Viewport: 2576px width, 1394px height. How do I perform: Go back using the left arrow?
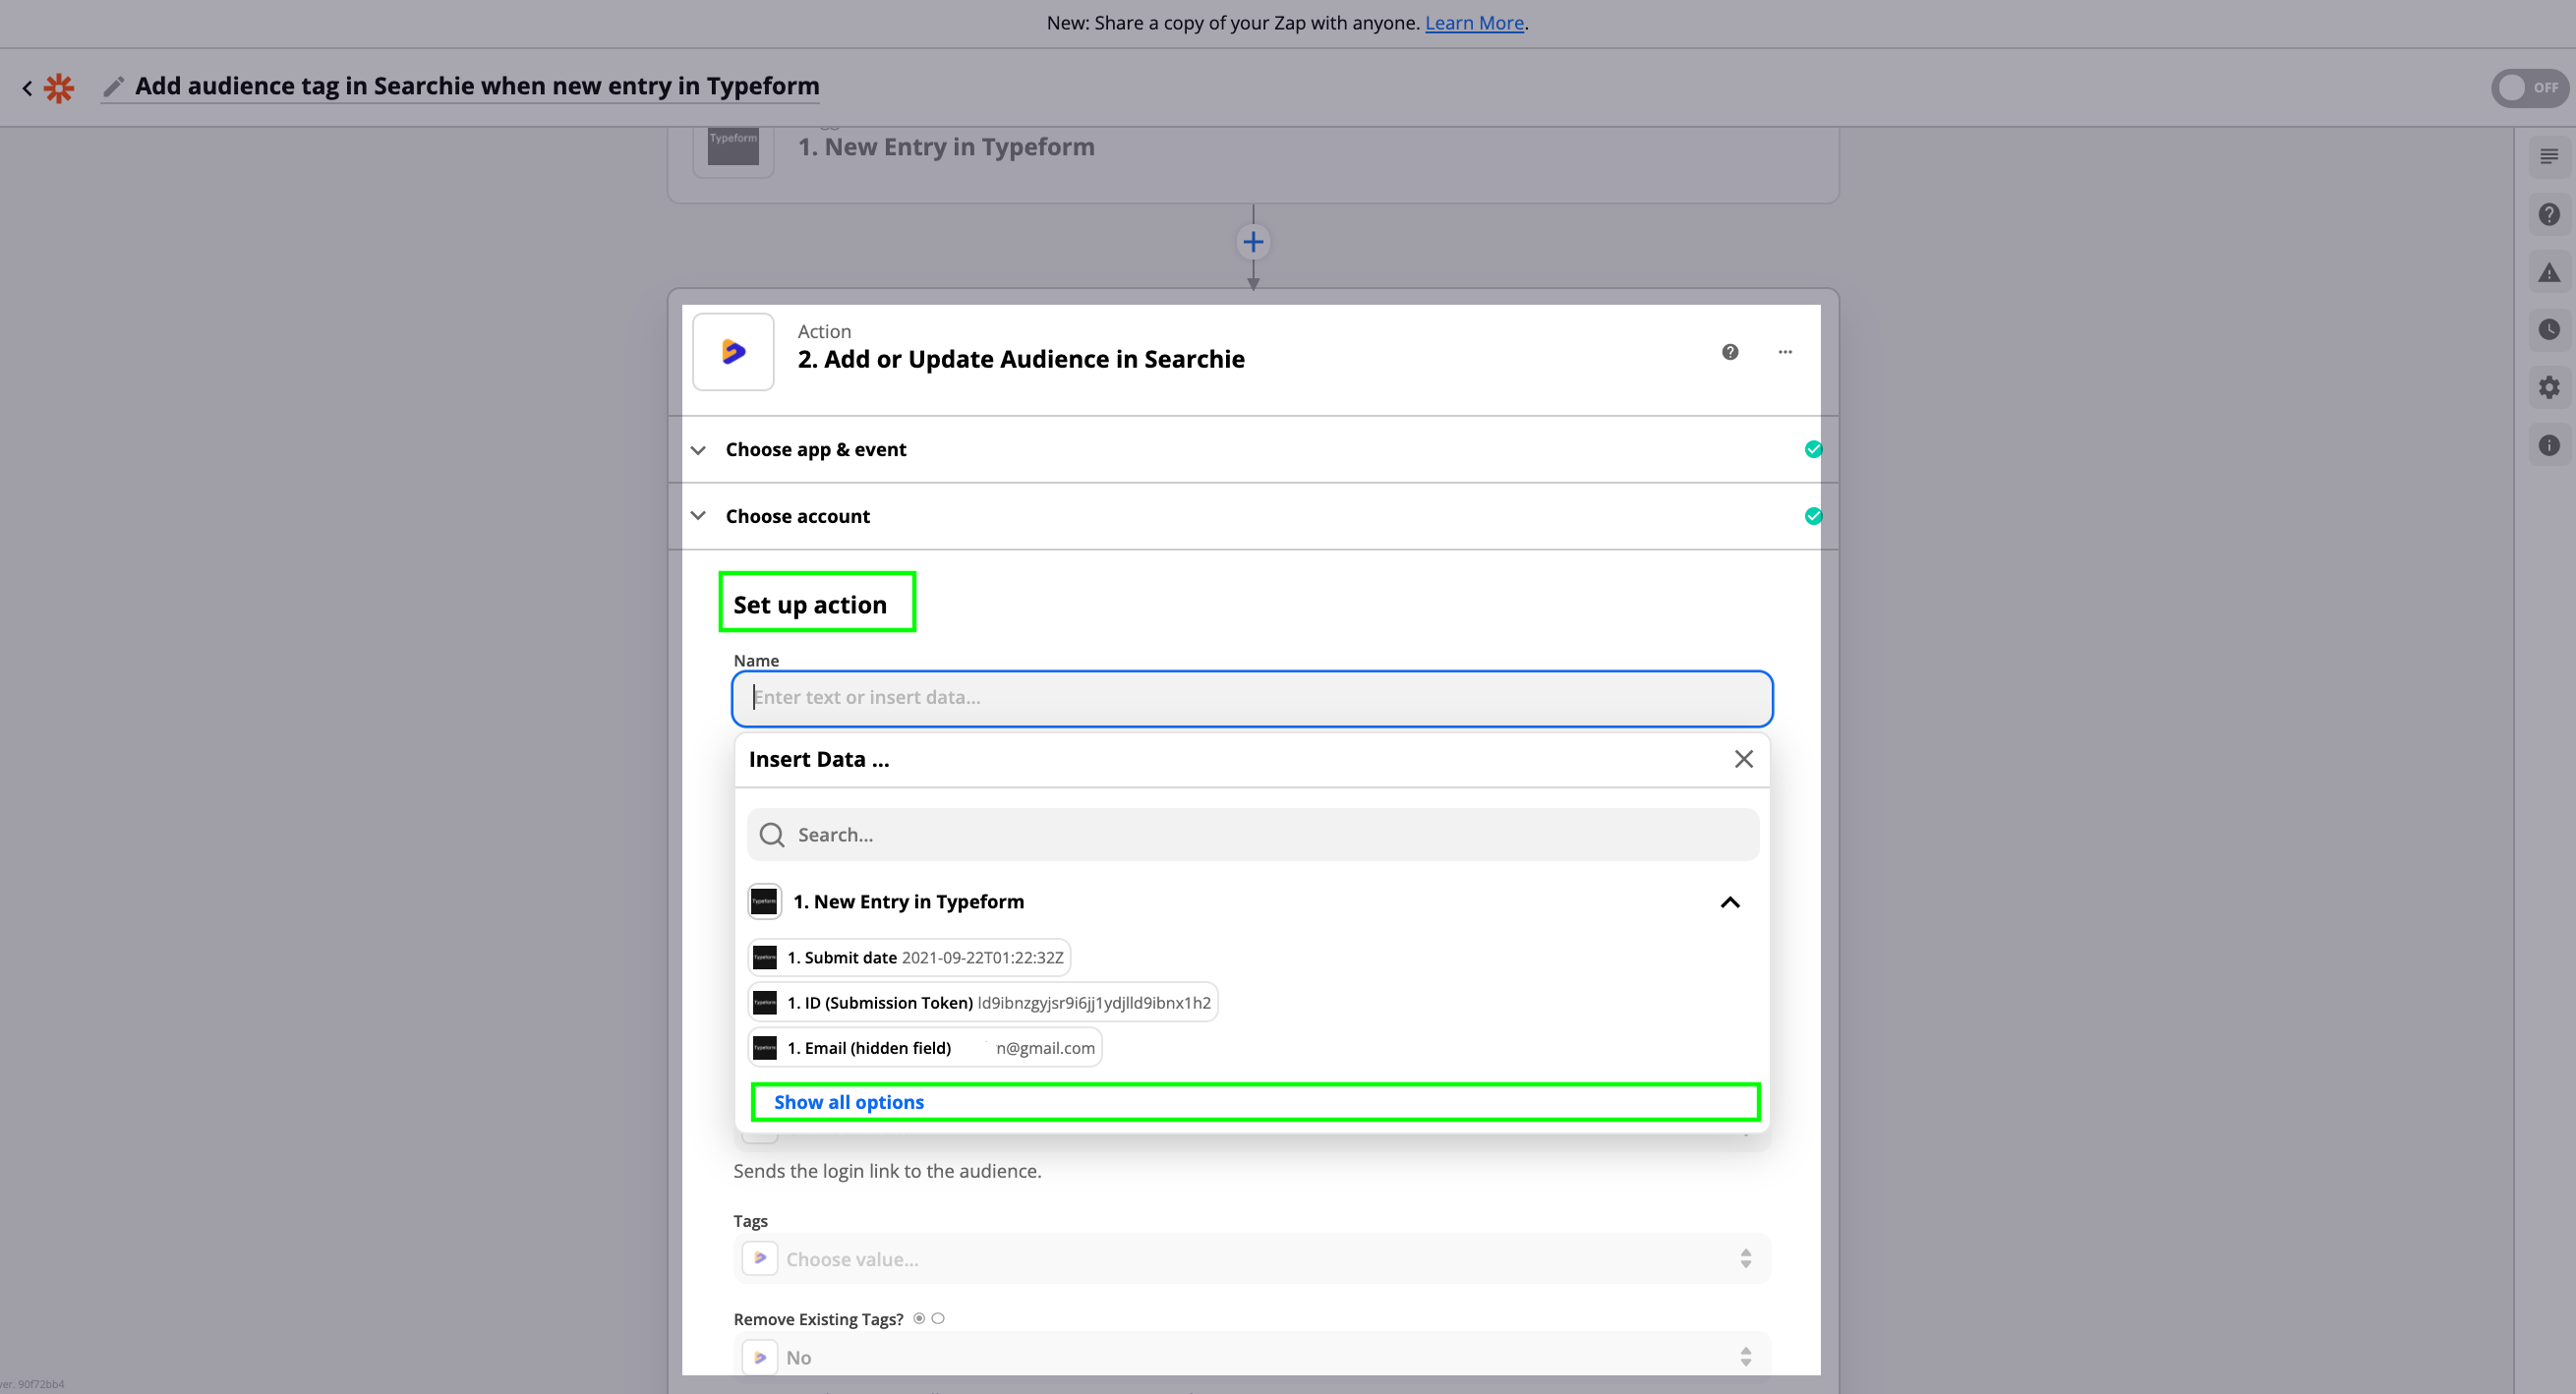click(x=27, y=88)
